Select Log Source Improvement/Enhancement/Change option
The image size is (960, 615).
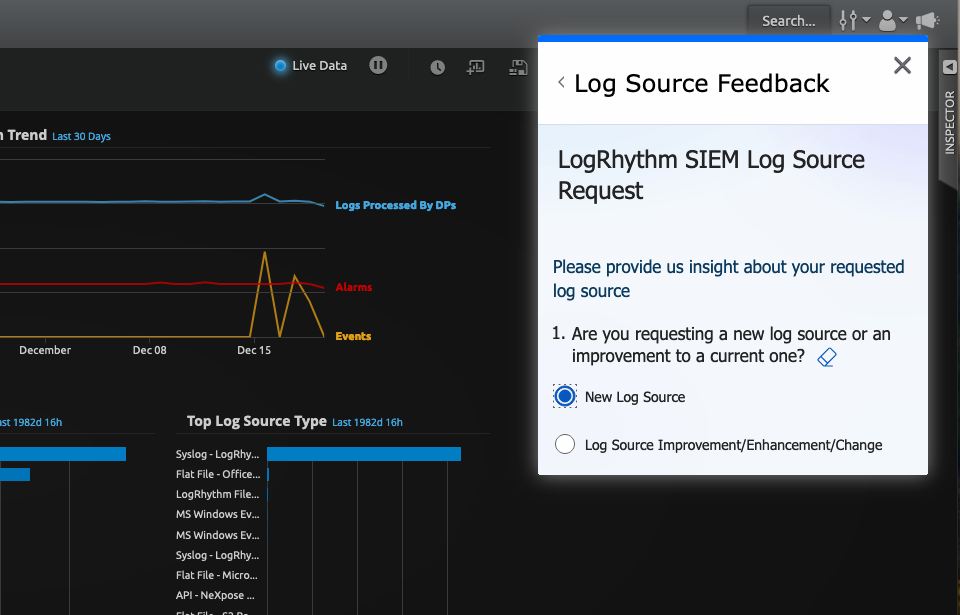[x=565, y=445]
